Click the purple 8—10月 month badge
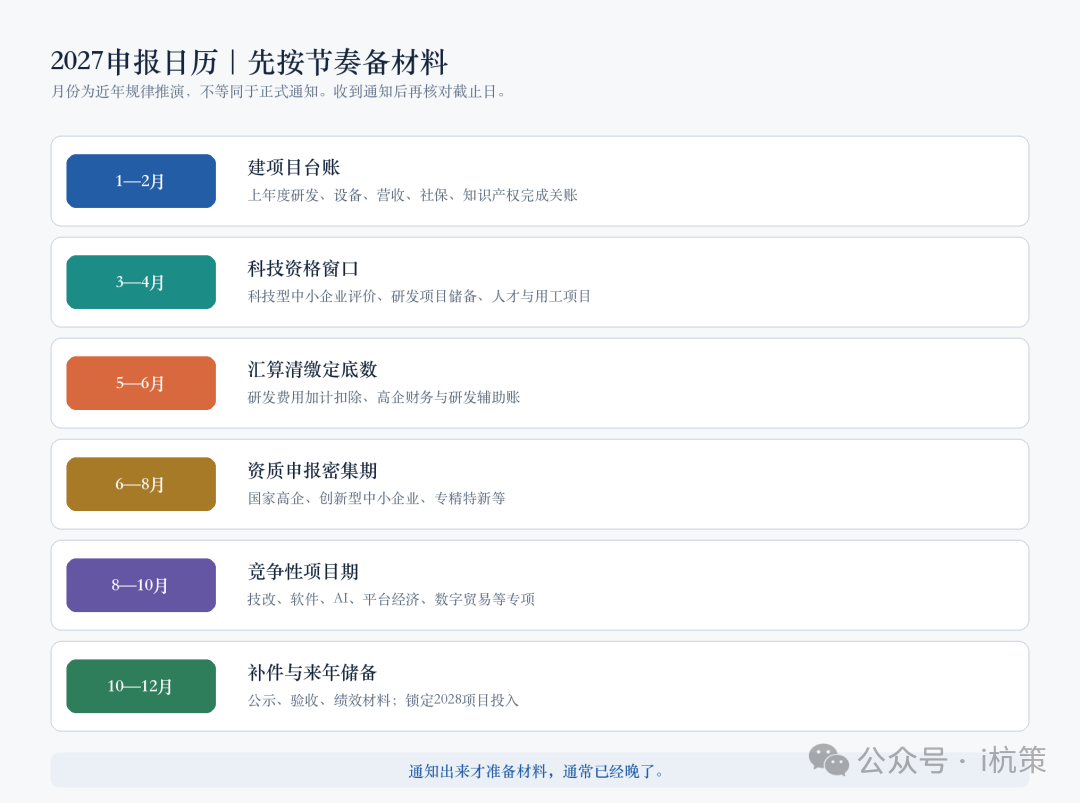The image size is (1080, 803). click(x=141, y=585)
